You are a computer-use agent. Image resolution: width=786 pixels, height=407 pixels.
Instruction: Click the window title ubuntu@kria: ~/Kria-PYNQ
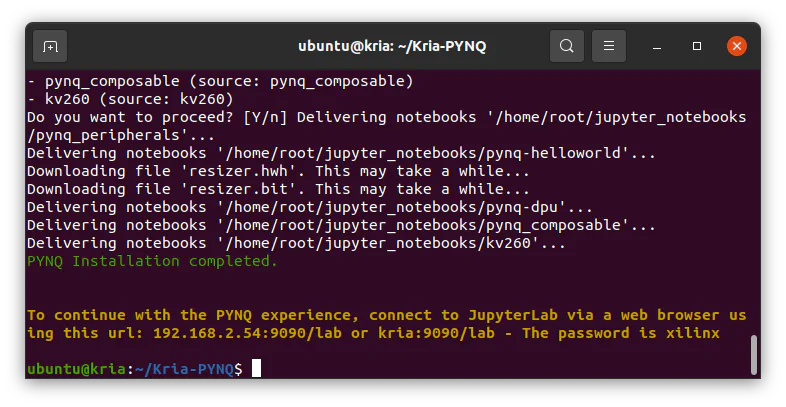coord(392,46)
